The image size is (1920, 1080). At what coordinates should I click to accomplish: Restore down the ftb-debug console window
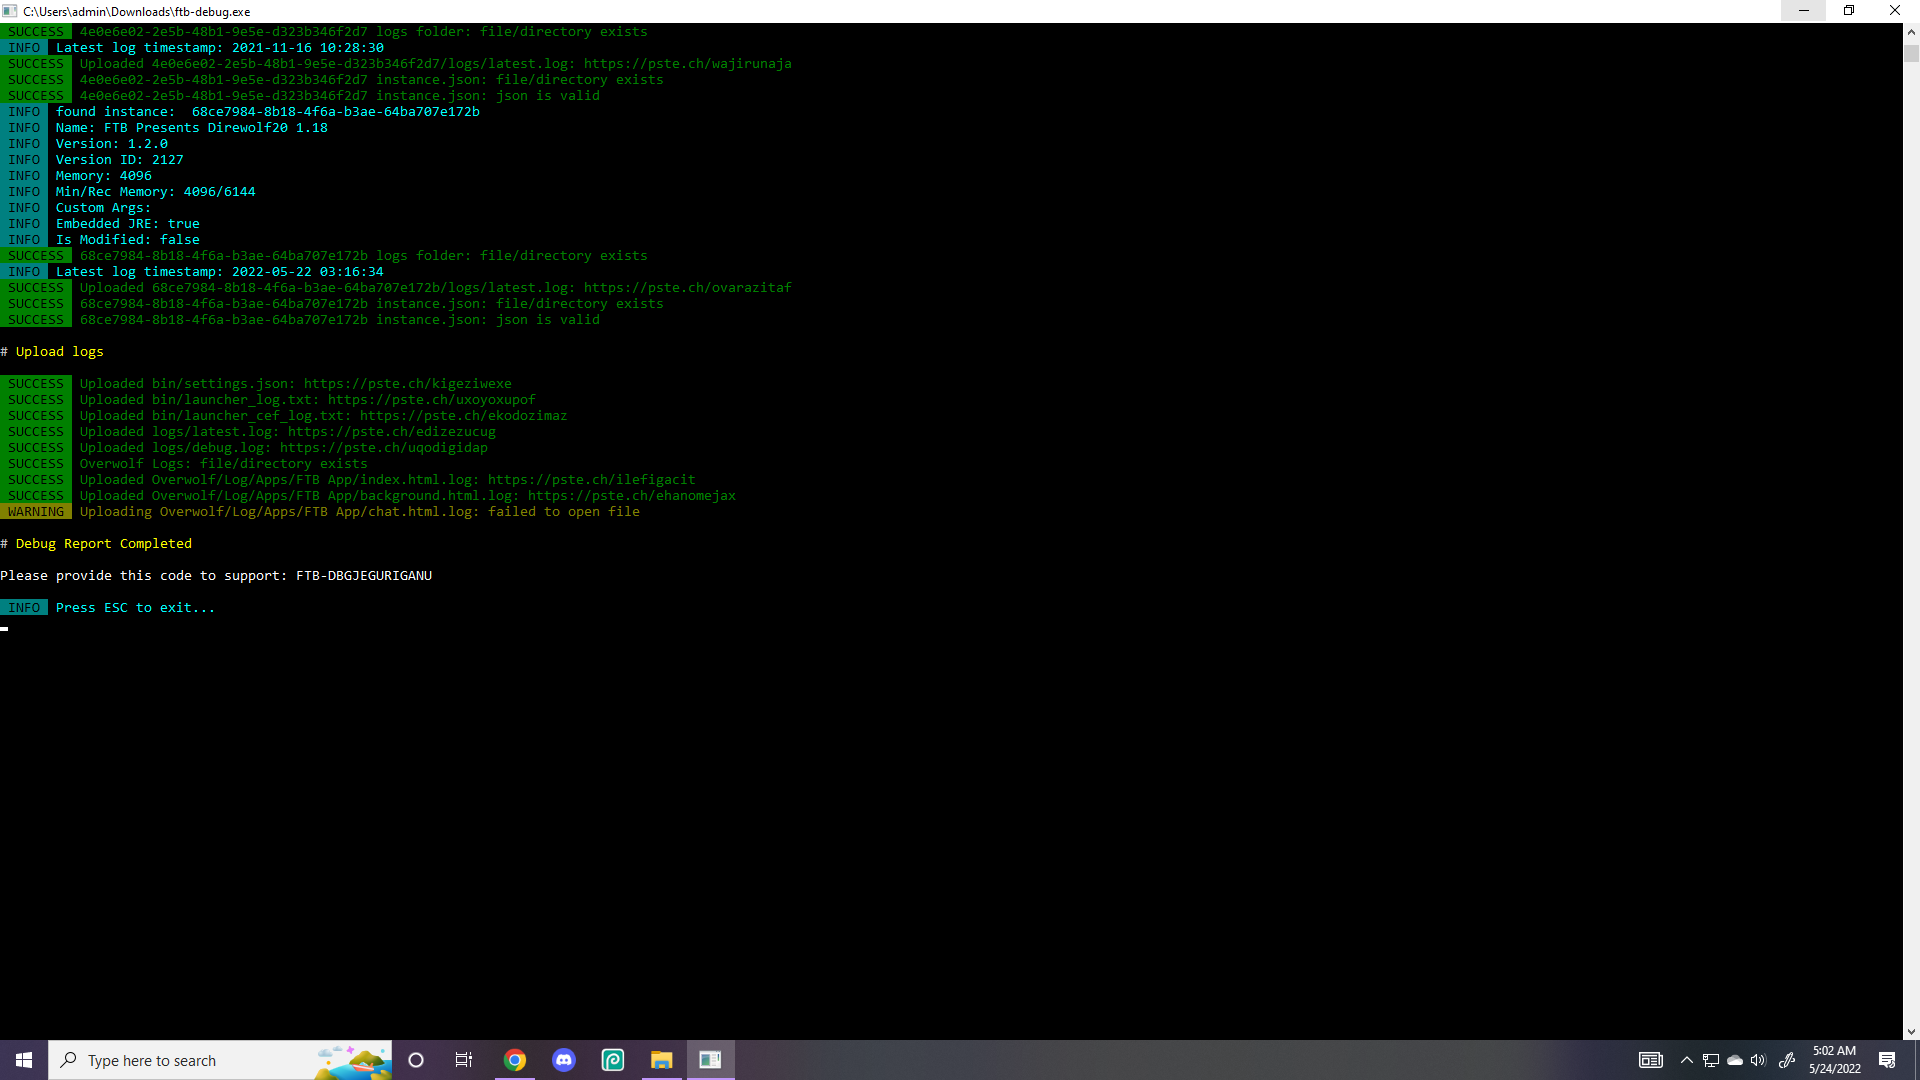tap(1849, 11)
